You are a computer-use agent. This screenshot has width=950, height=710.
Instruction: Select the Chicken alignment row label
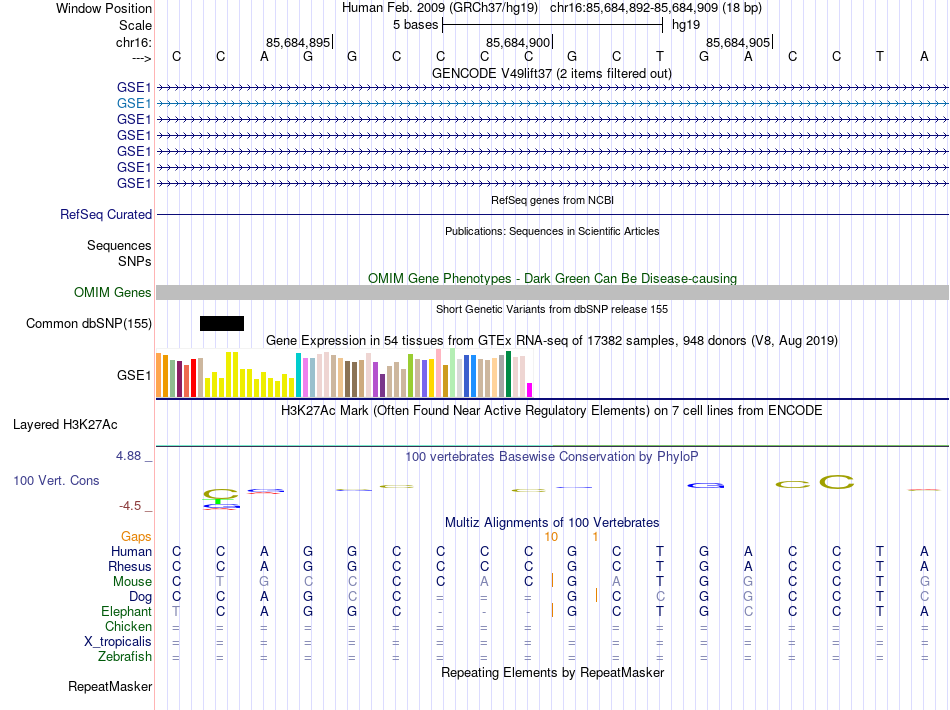pos(128,626)
